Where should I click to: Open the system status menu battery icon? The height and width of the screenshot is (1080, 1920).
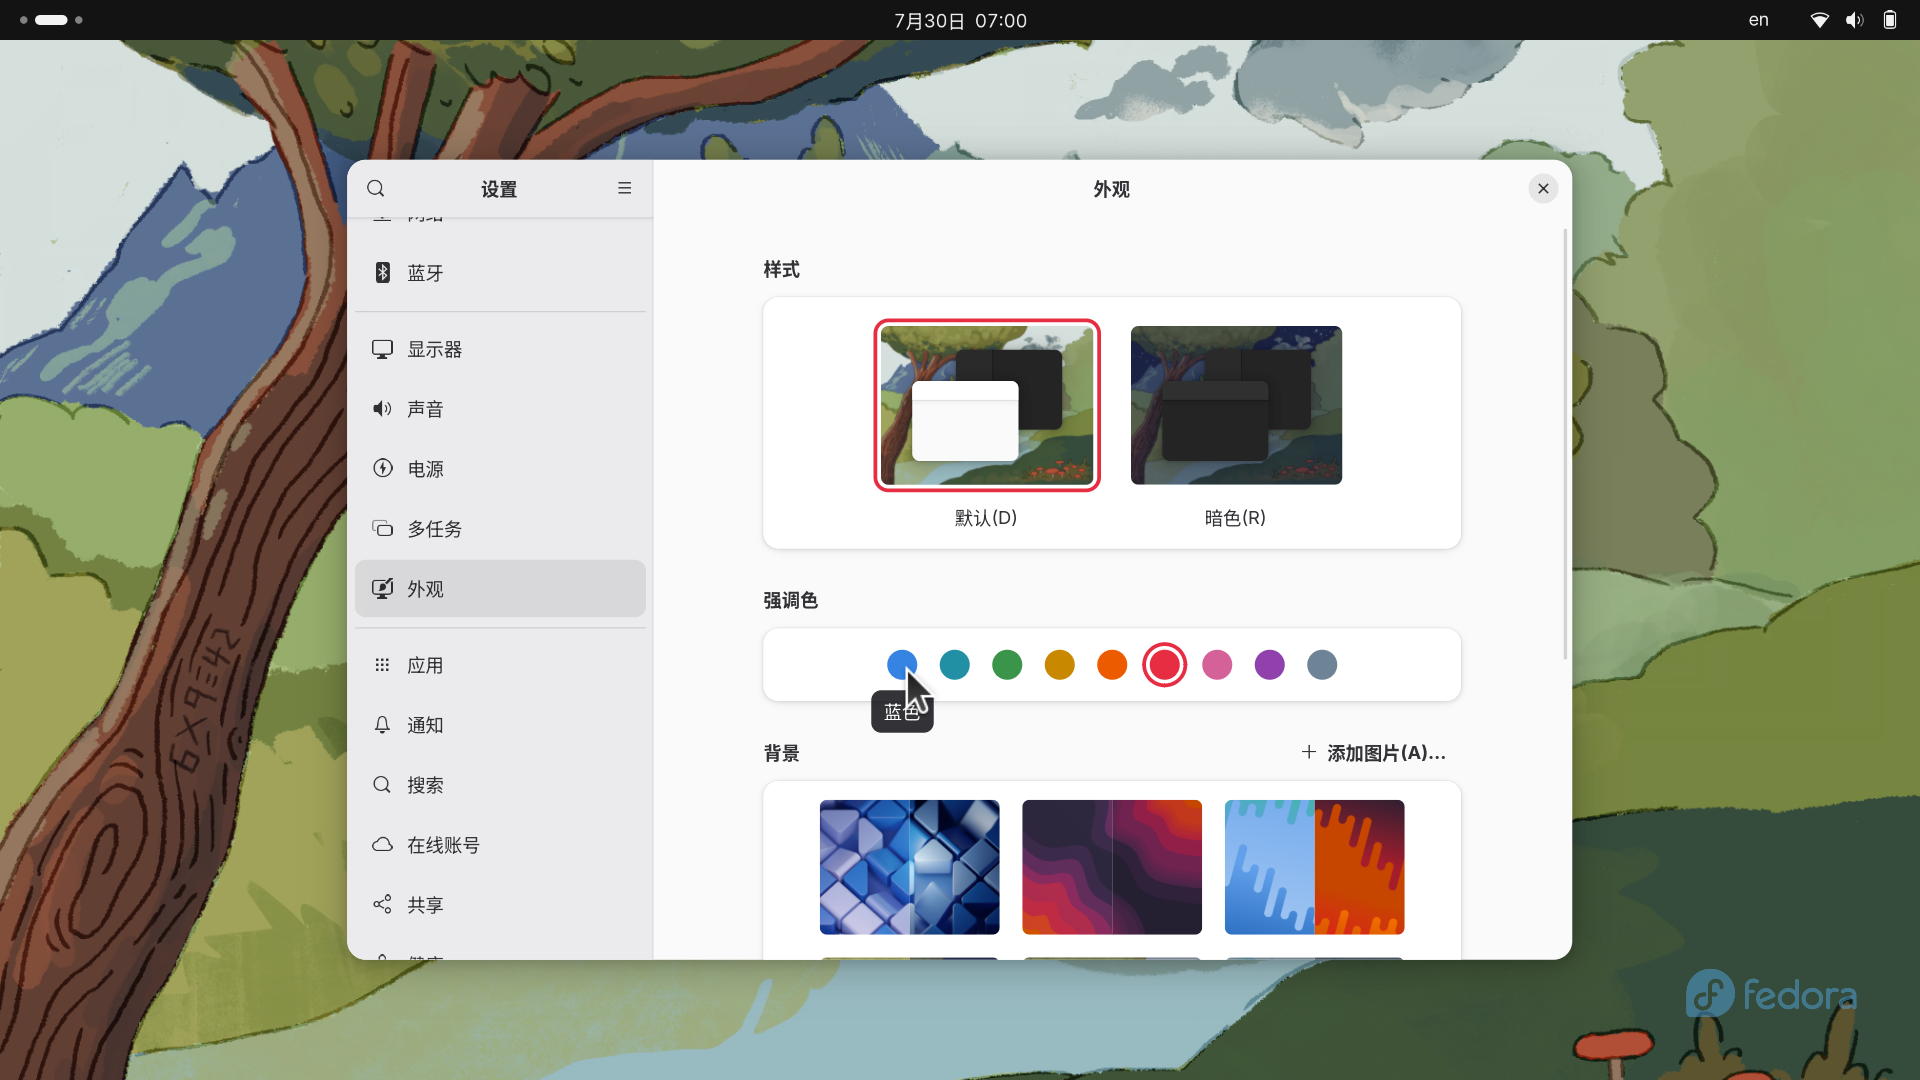tap(1889, 20)
